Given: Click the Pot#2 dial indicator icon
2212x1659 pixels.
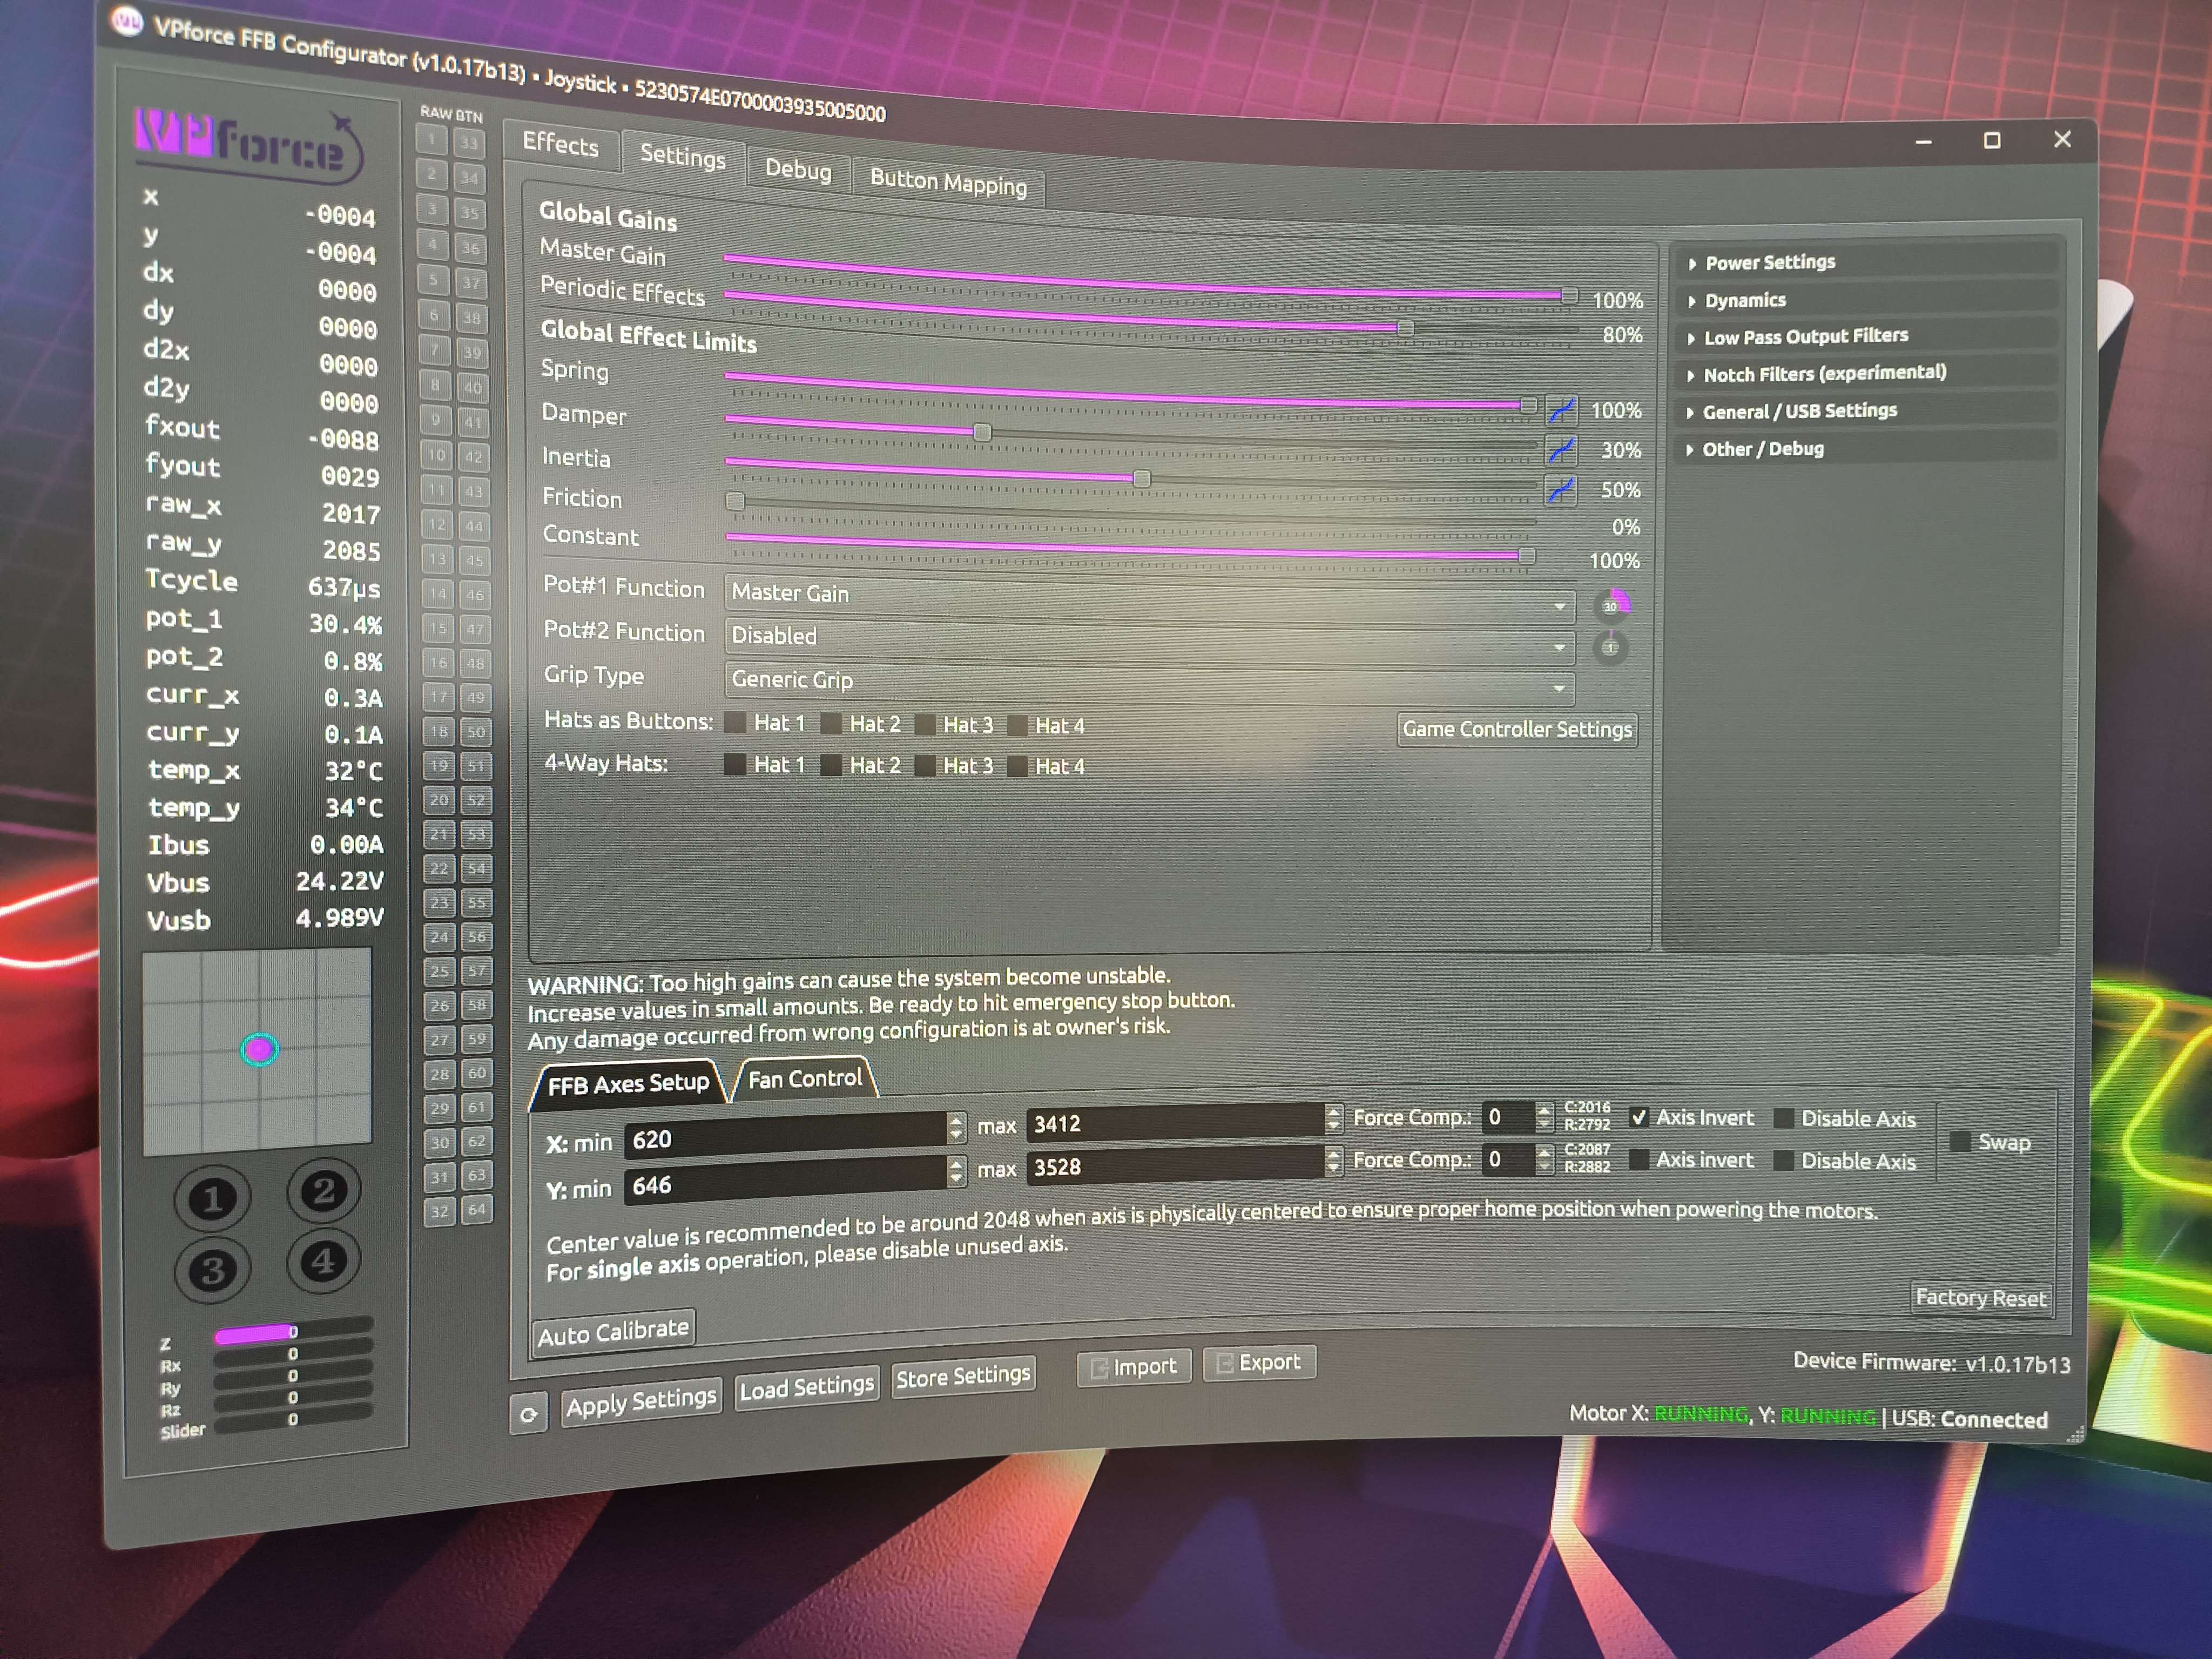Looking at the screenshot, I should coord(1610,647).
